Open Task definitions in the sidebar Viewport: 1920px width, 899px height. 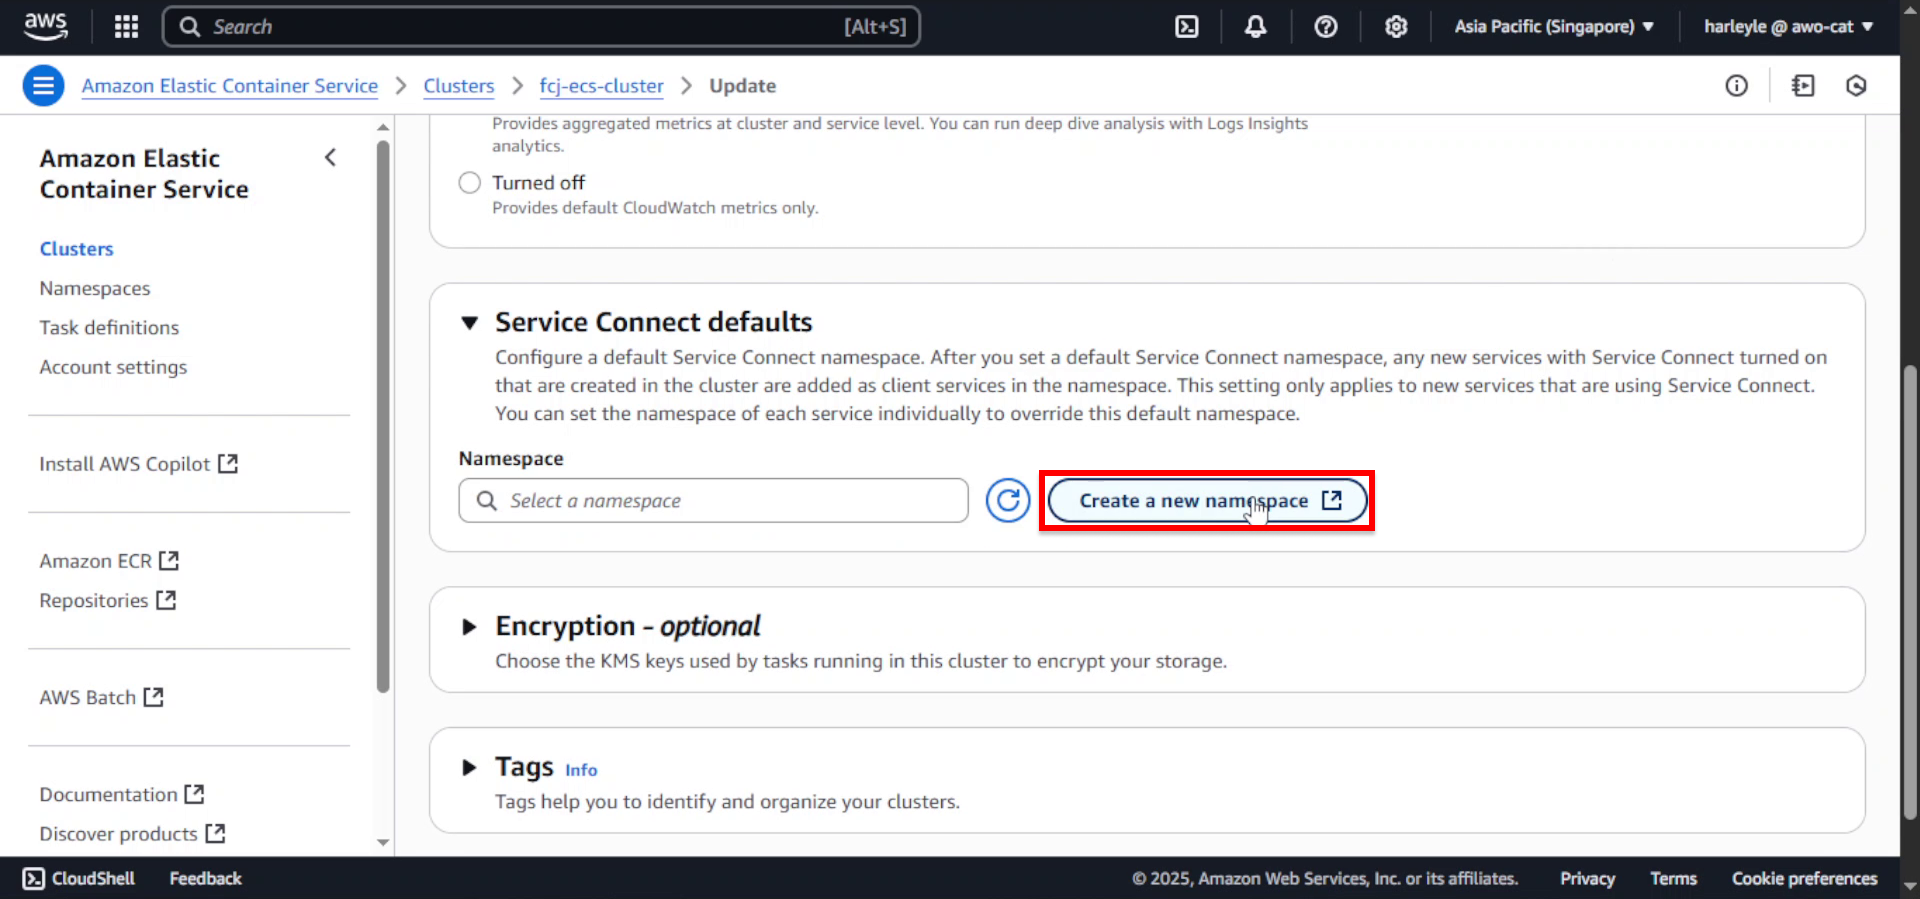109,327
